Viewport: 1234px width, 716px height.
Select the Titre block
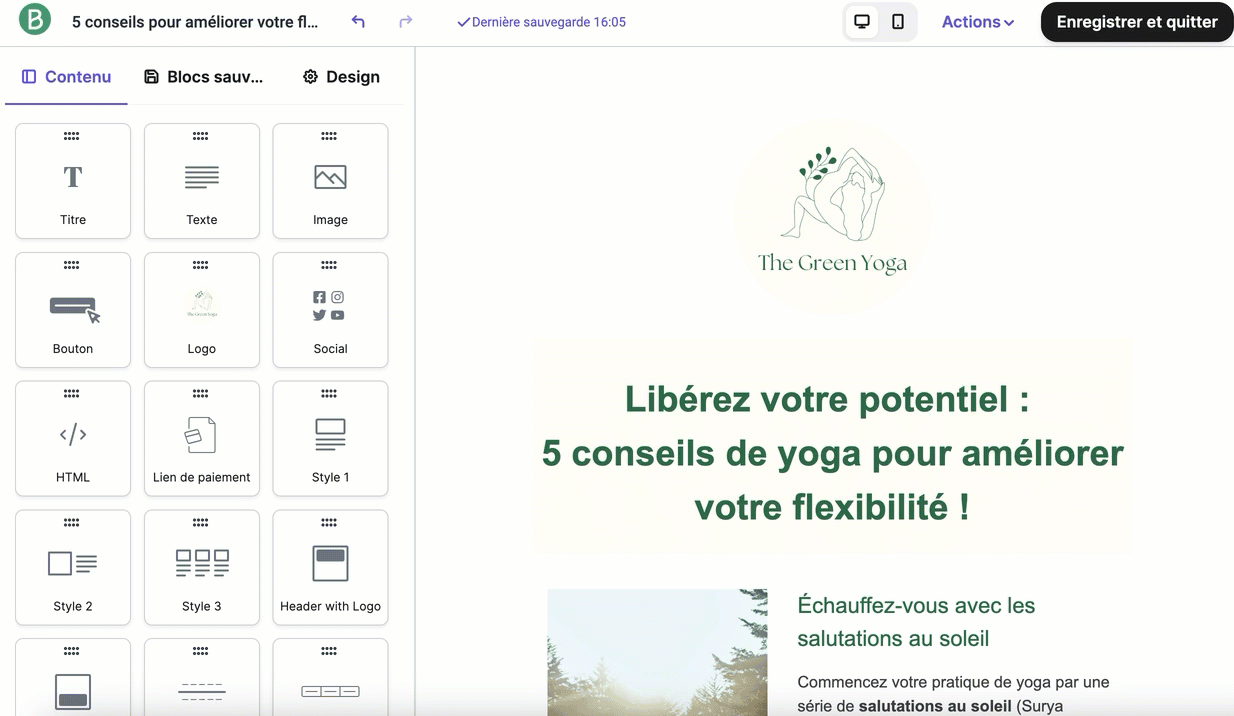73,181
